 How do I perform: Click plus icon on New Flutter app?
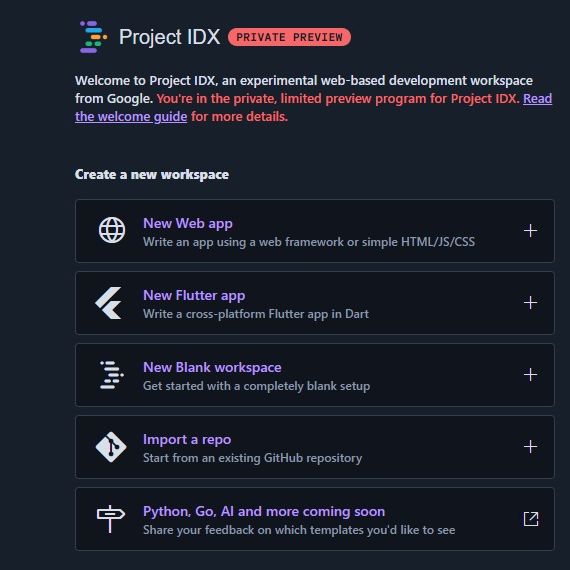point(530,302)
